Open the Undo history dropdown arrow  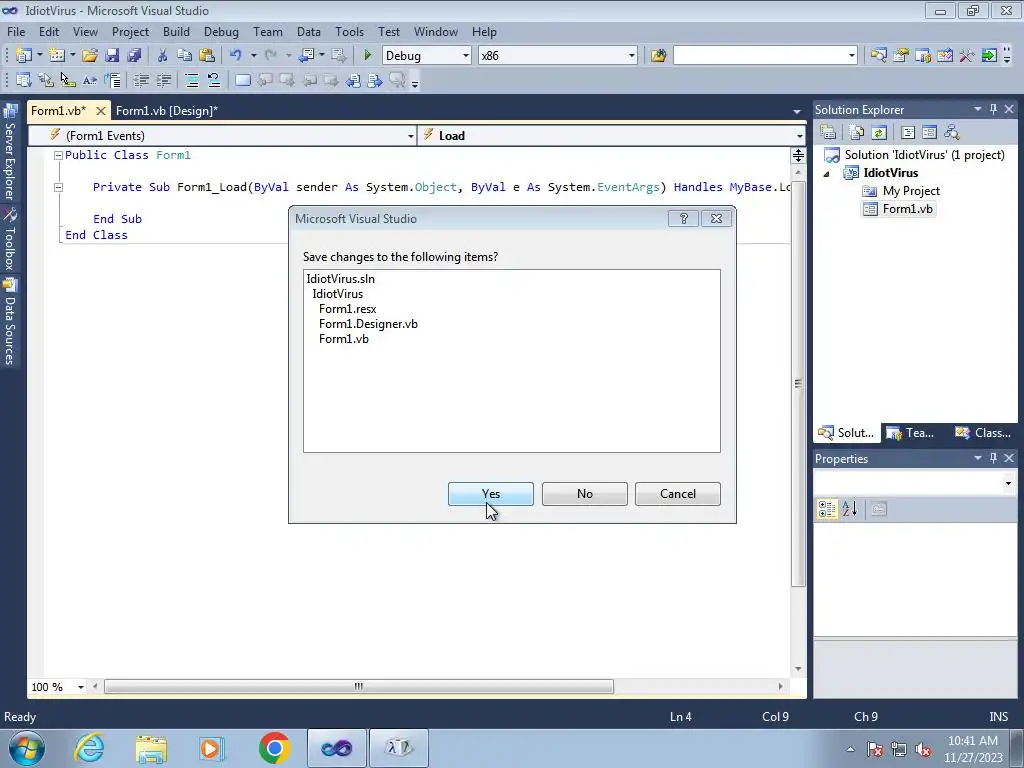tap(253, 56)
